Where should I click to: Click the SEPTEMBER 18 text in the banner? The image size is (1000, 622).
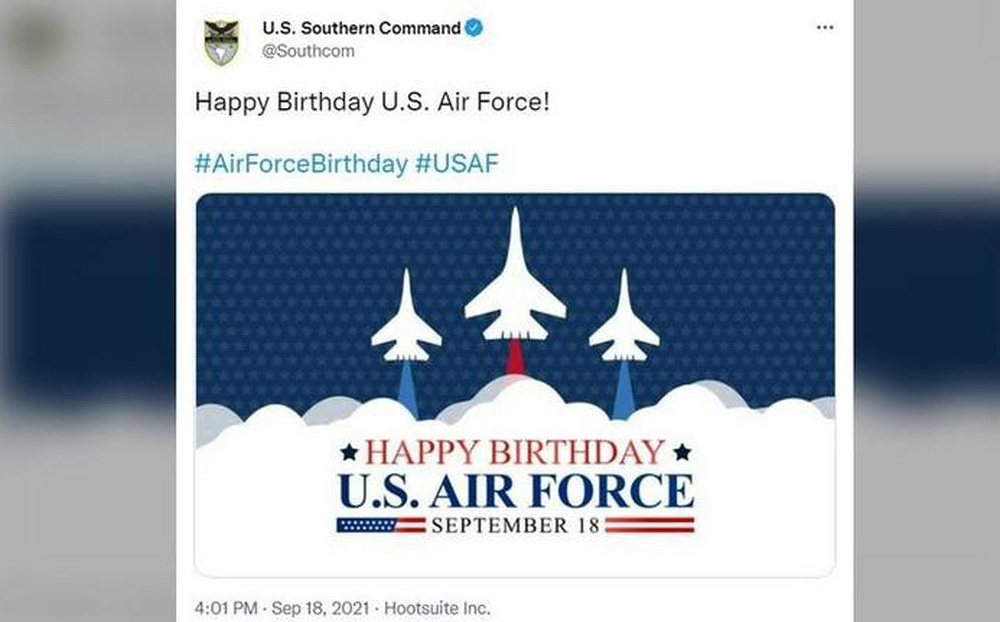pyautogui.click(x=515, y=525)
